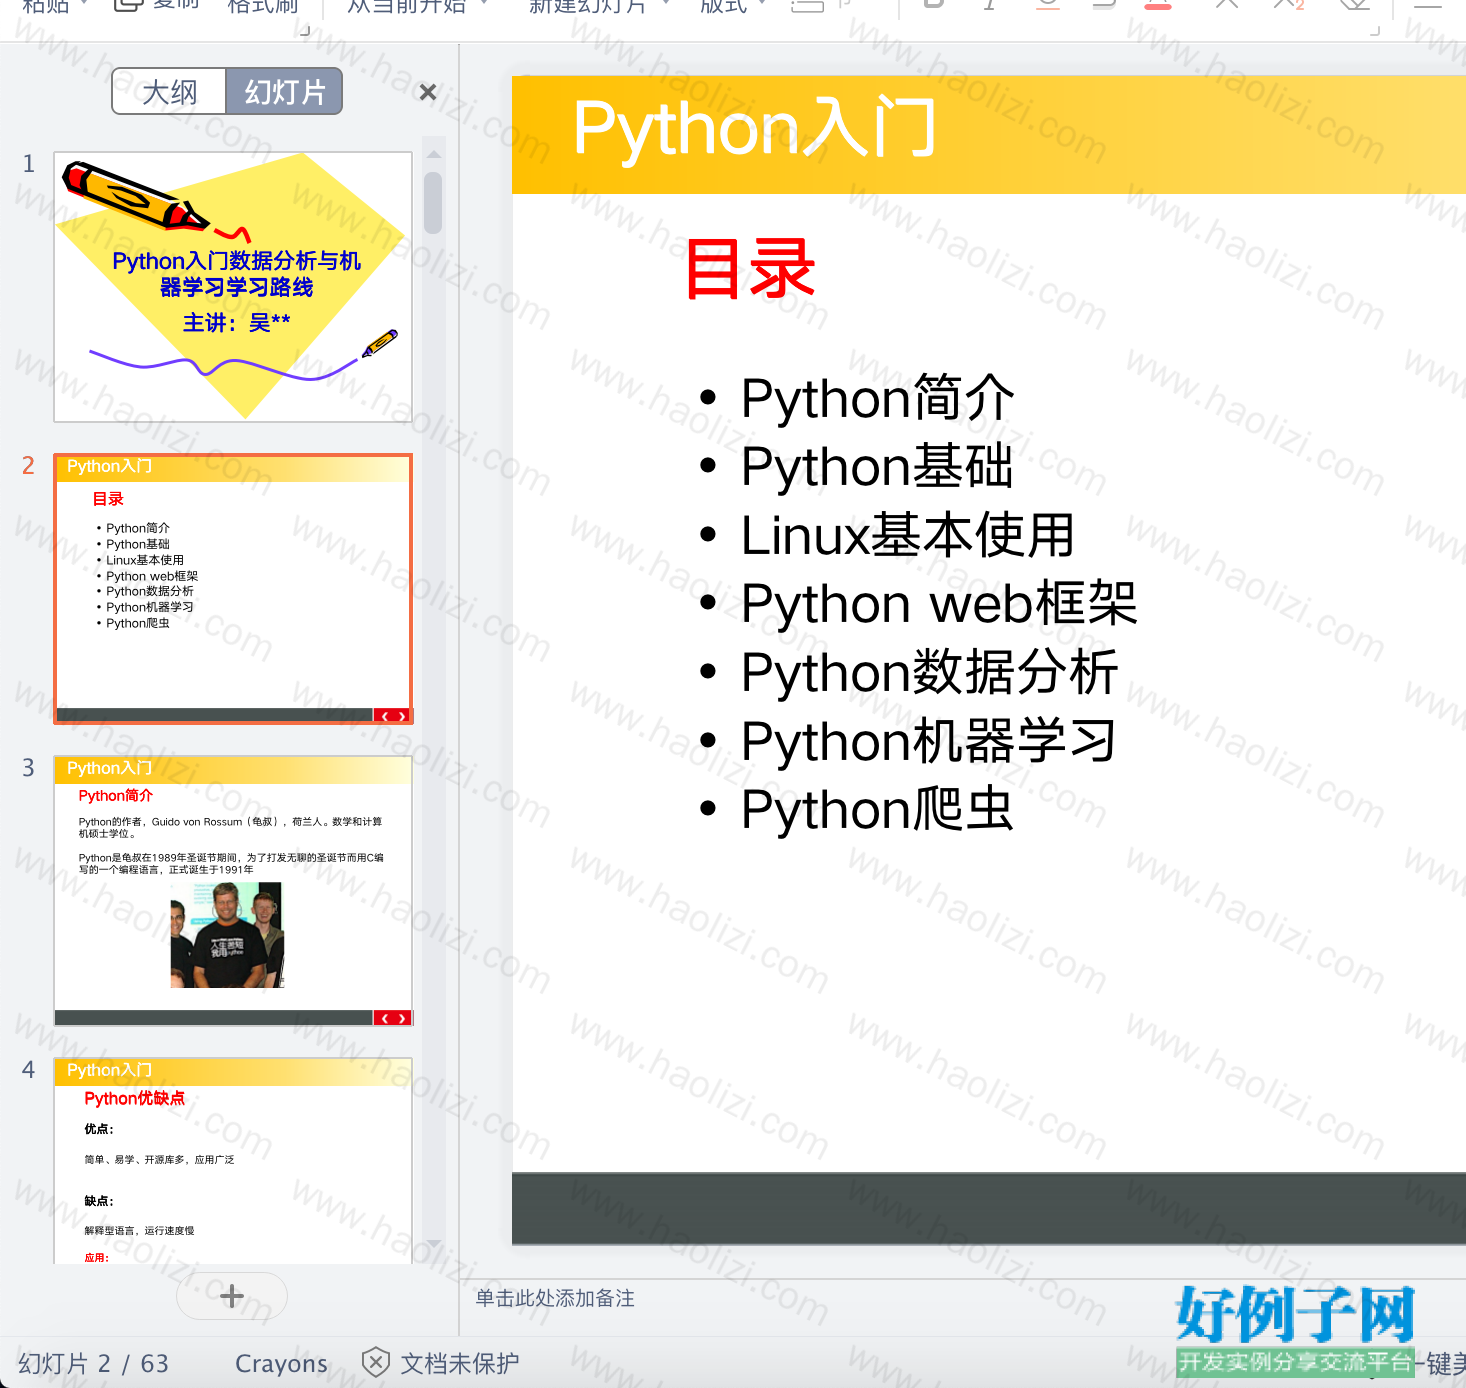Click the 幻灯片 2 / 63 status indicator
1466x1388 pixels.
(x=94, y=1363)
